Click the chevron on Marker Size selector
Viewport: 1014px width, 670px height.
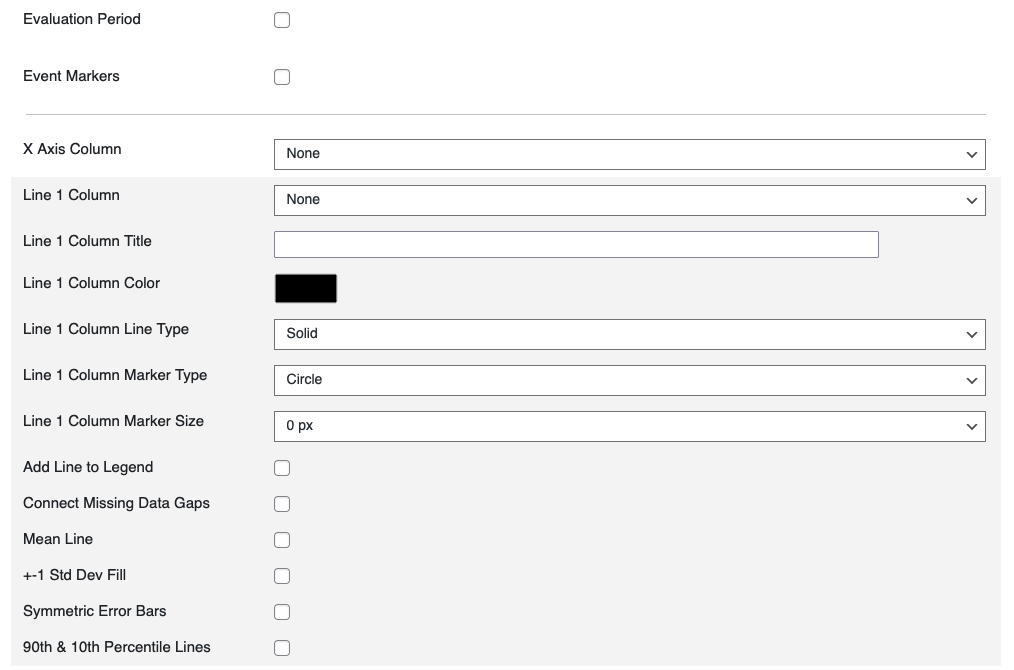coord(970,426)
